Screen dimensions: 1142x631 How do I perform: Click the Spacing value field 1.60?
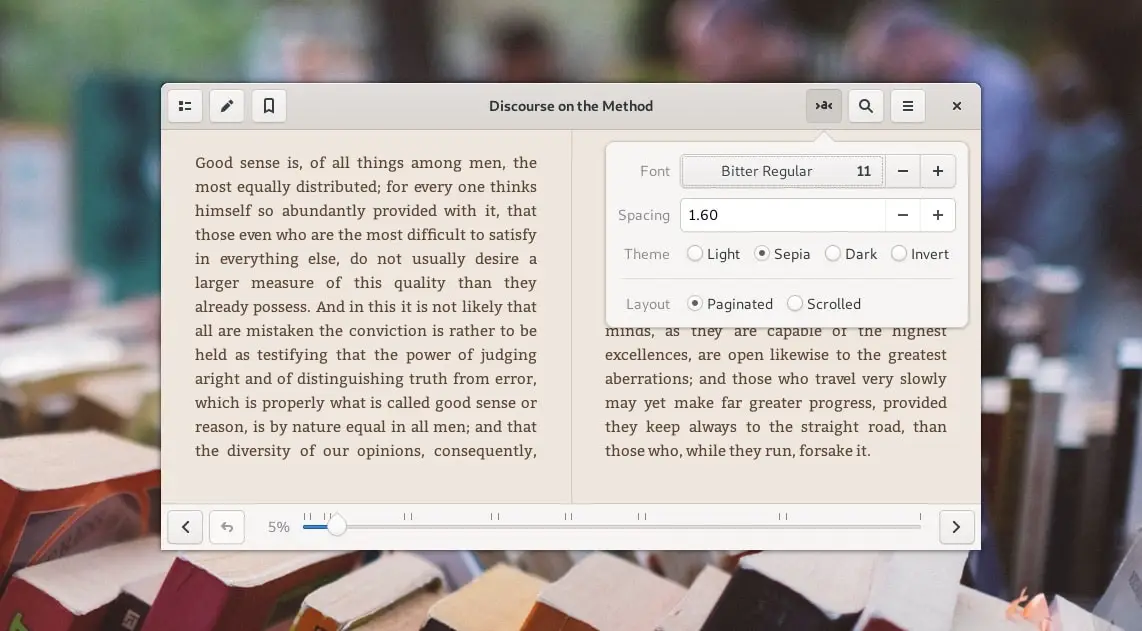tap(783, 215)
